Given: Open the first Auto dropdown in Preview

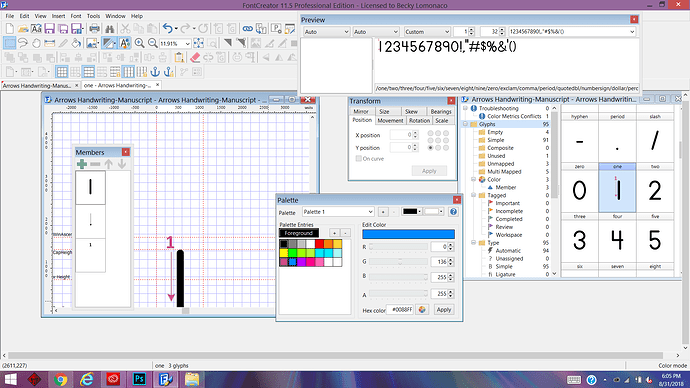Looking at the screenshot, I should 326,32.
